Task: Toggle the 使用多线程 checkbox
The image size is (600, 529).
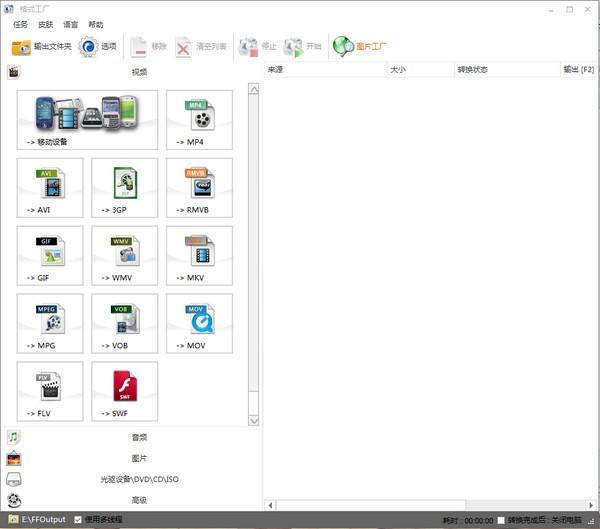Action: tap(78, 520)
